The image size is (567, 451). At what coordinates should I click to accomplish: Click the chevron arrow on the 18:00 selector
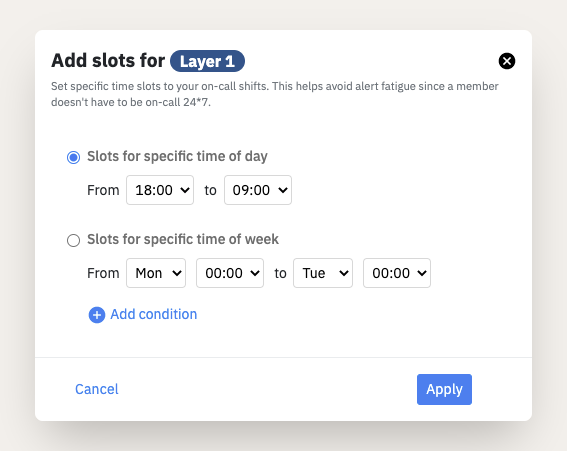[185, 190]
